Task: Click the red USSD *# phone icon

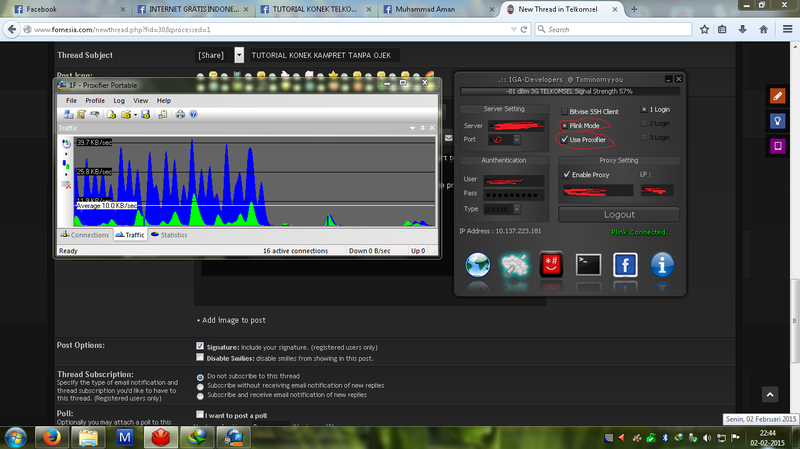Action: pyautogui.click(x=552, y=265)
